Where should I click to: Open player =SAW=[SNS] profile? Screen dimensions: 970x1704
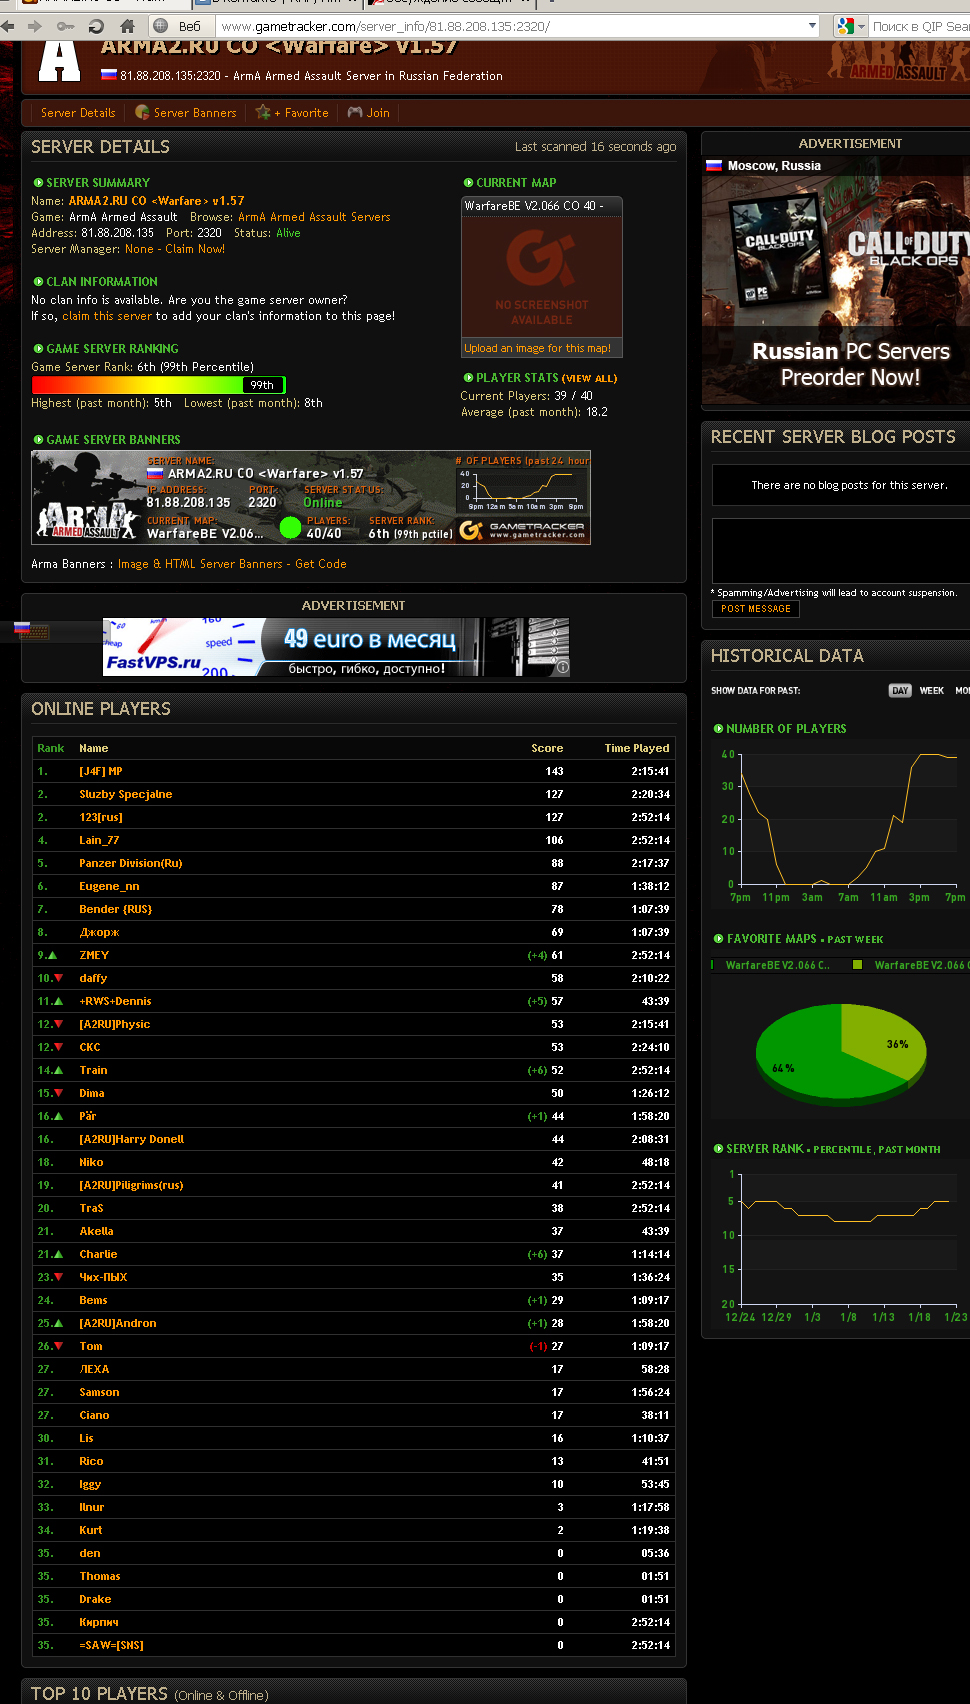pos(112,1645)
